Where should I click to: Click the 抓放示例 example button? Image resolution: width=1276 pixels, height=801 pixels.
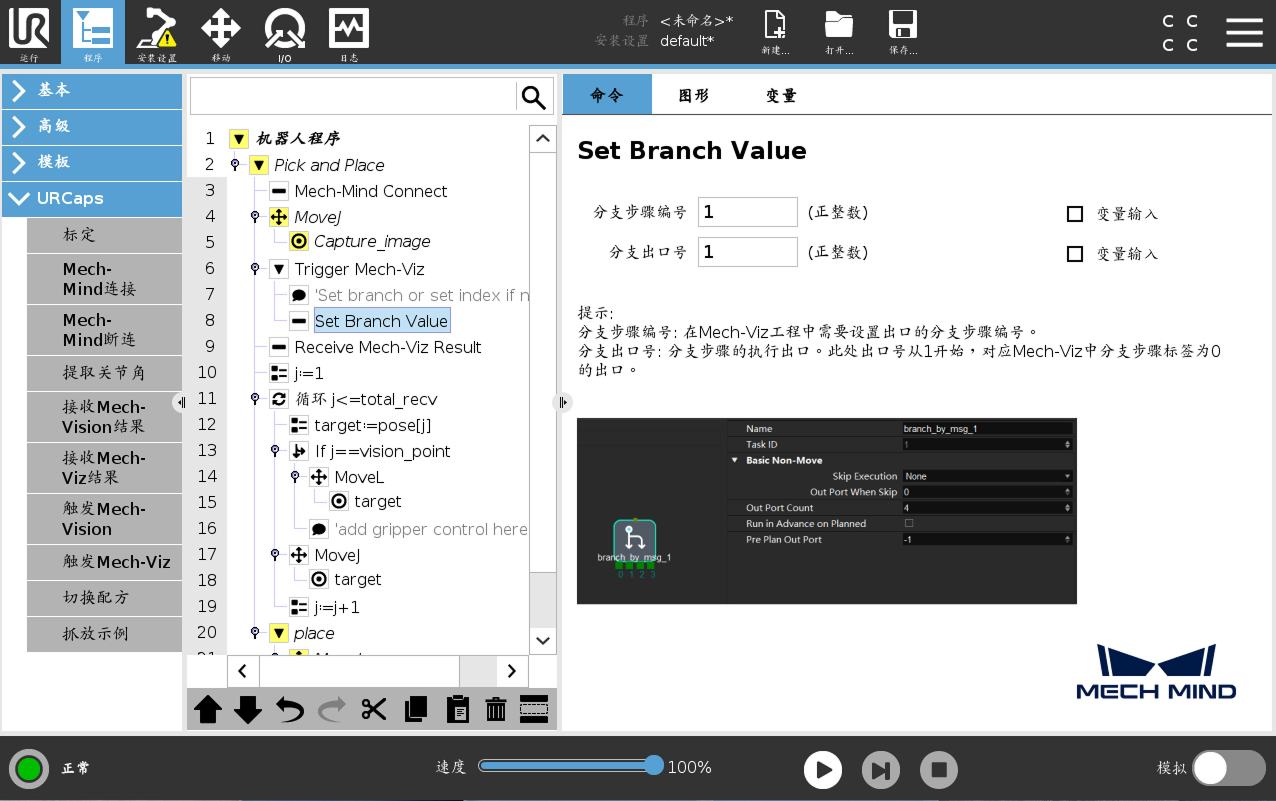[x=103, y=634]
